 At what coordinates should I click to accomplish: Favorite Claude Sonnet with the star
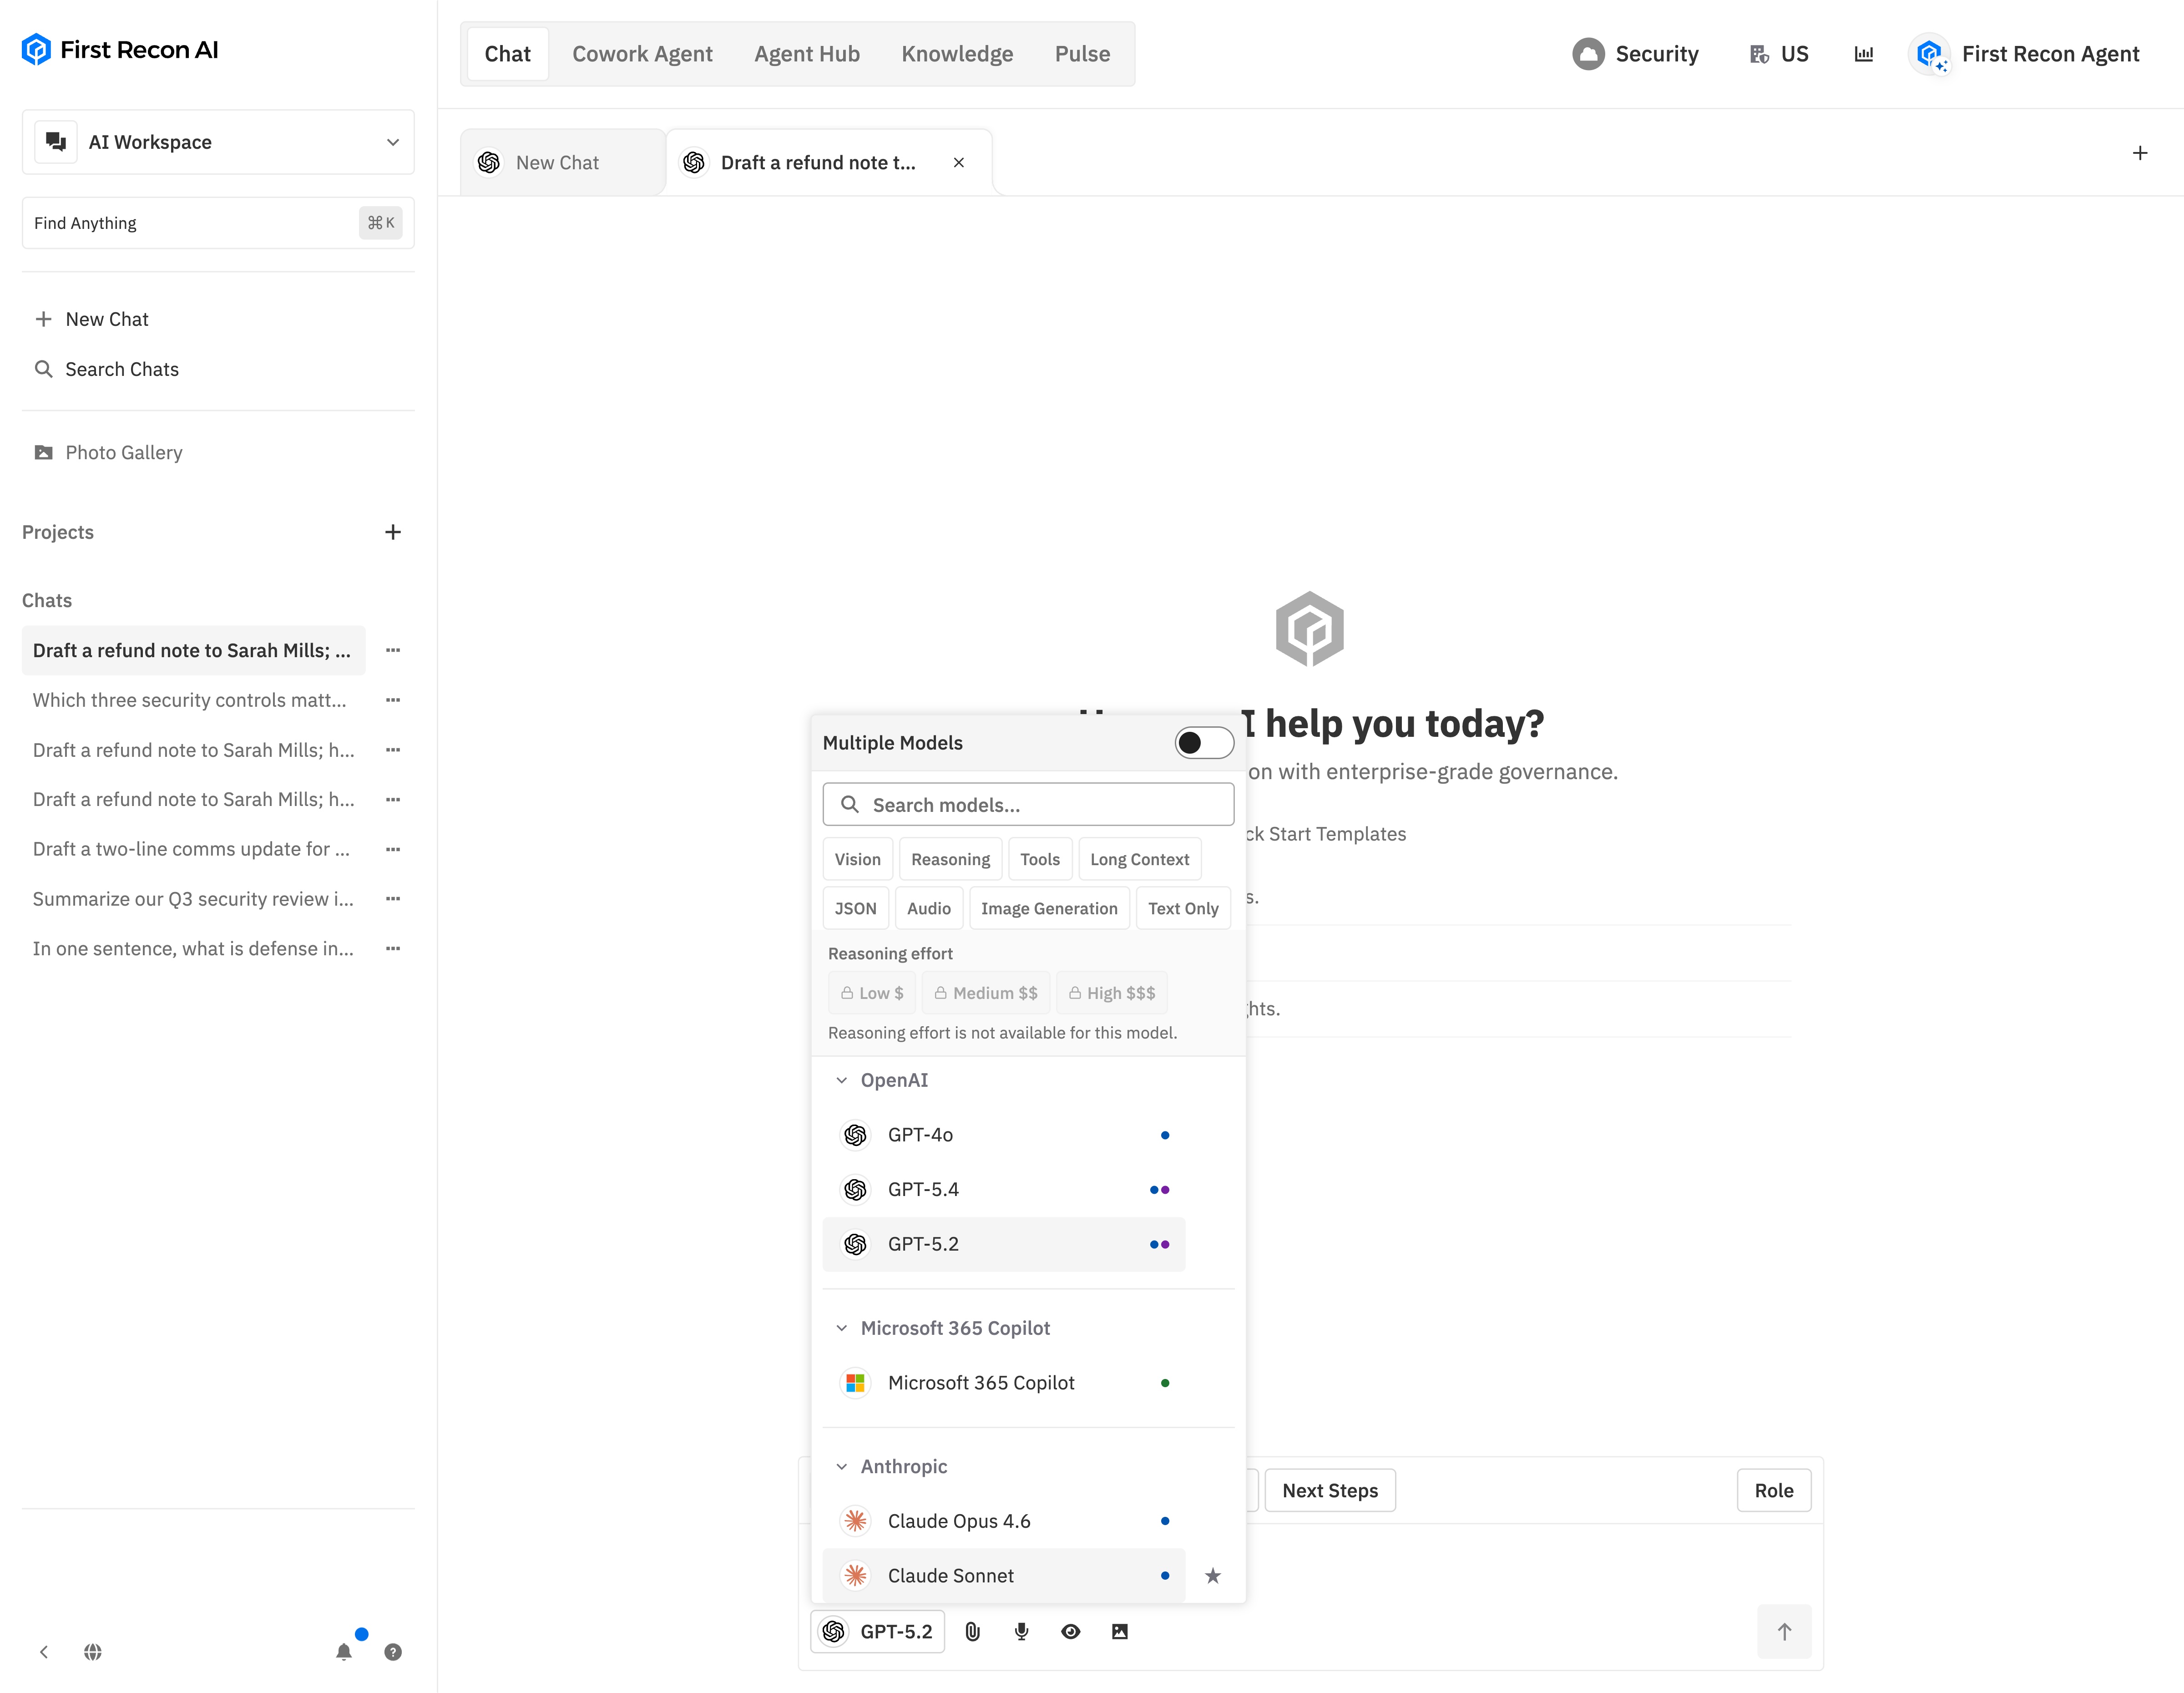(x=1213, y=1576)
